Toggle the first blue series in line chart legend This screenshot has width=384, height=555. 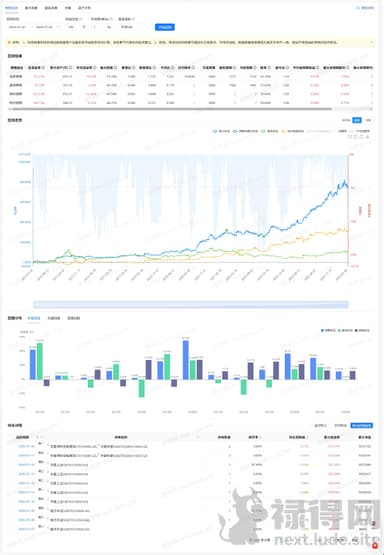[221, 131]
